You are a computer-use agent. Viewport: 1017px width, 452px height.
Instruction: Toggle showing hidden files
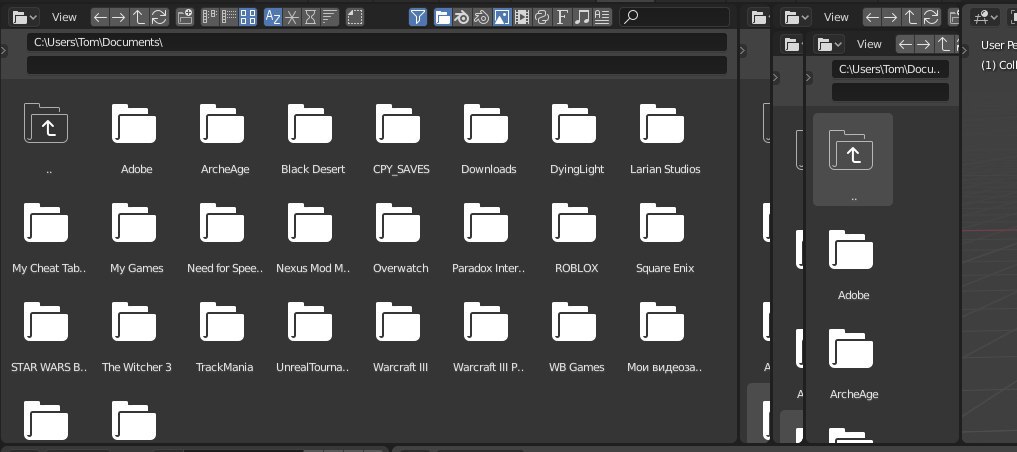point(355,18)
